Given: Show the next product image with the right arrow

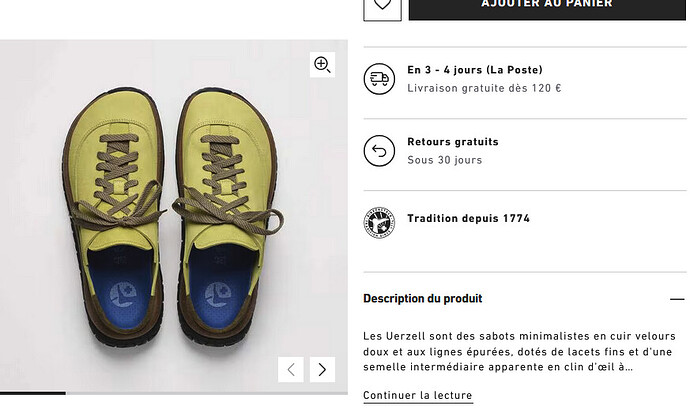Looking at the screenshot, I should [322, 369].
